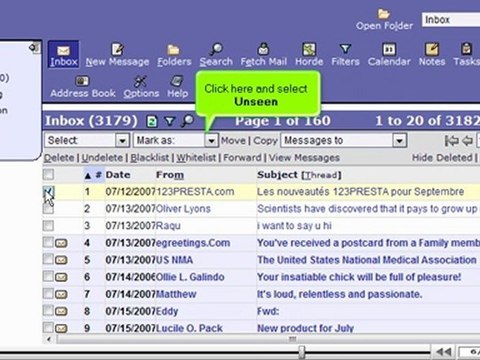Click the Open Folder icon
This screenshot has height=360, width=480.
384,14
